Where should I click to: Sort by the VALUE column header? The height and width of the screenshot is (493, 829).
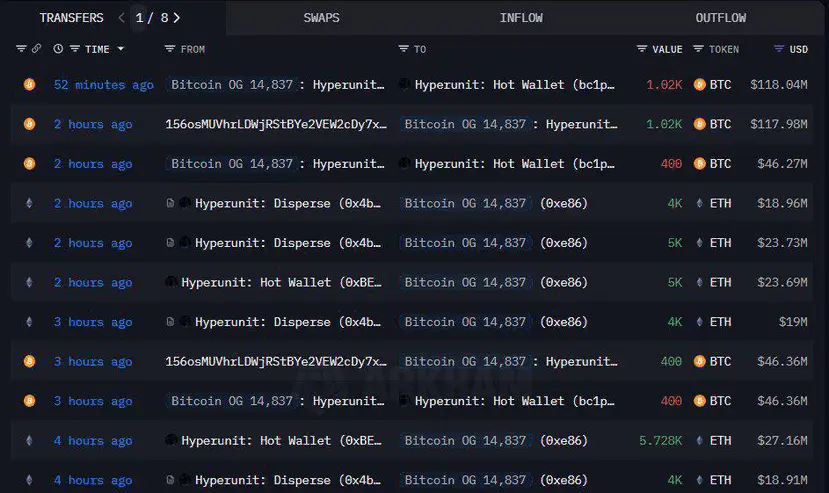667,49
